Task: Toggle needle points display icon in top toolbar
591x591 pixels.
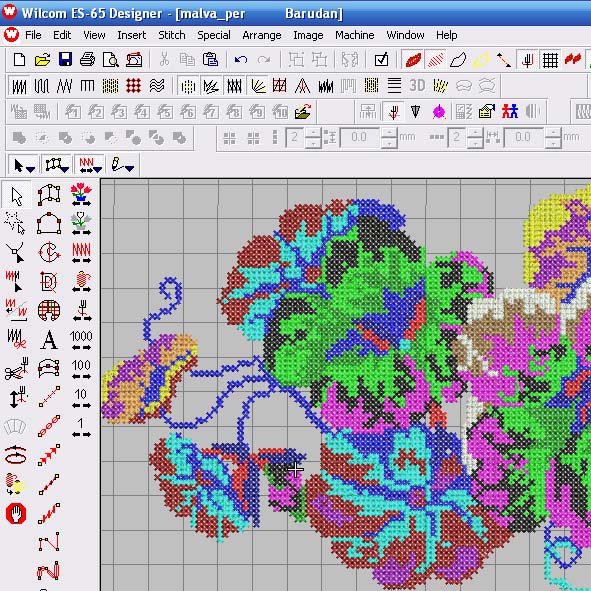Action: click(527, 60)
